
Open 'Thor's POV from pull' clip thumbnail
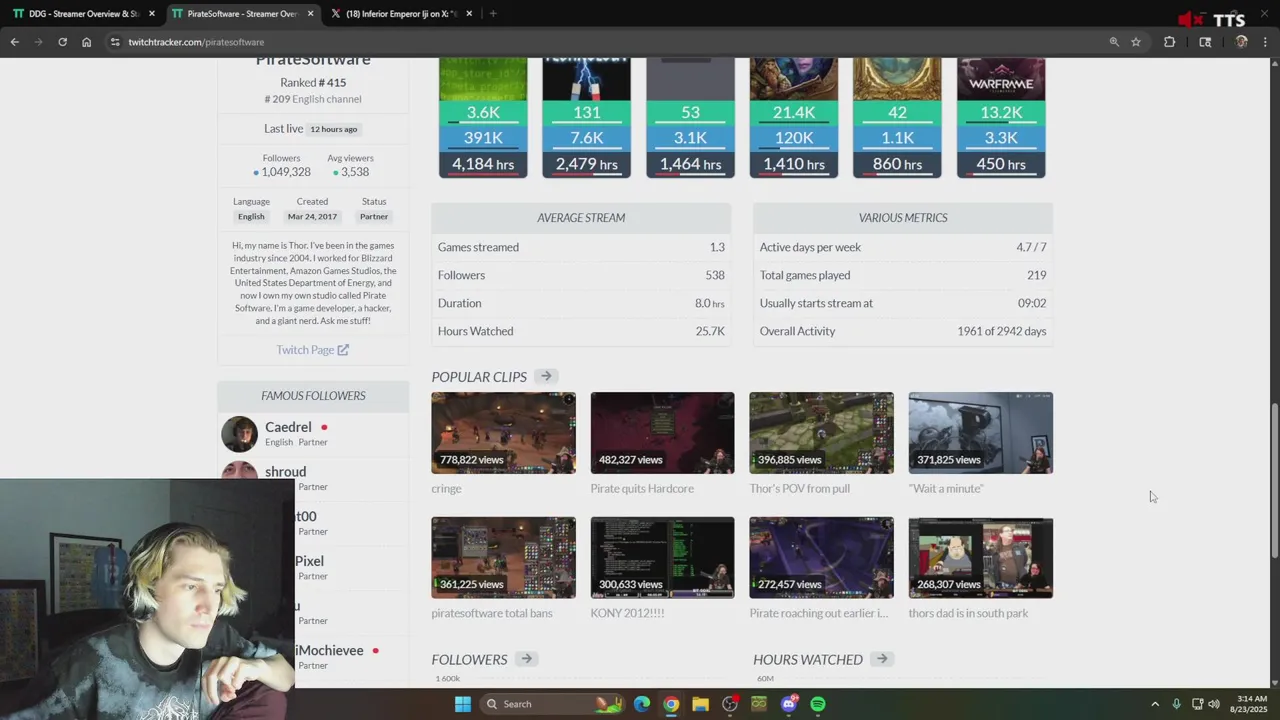coord(821,433)
